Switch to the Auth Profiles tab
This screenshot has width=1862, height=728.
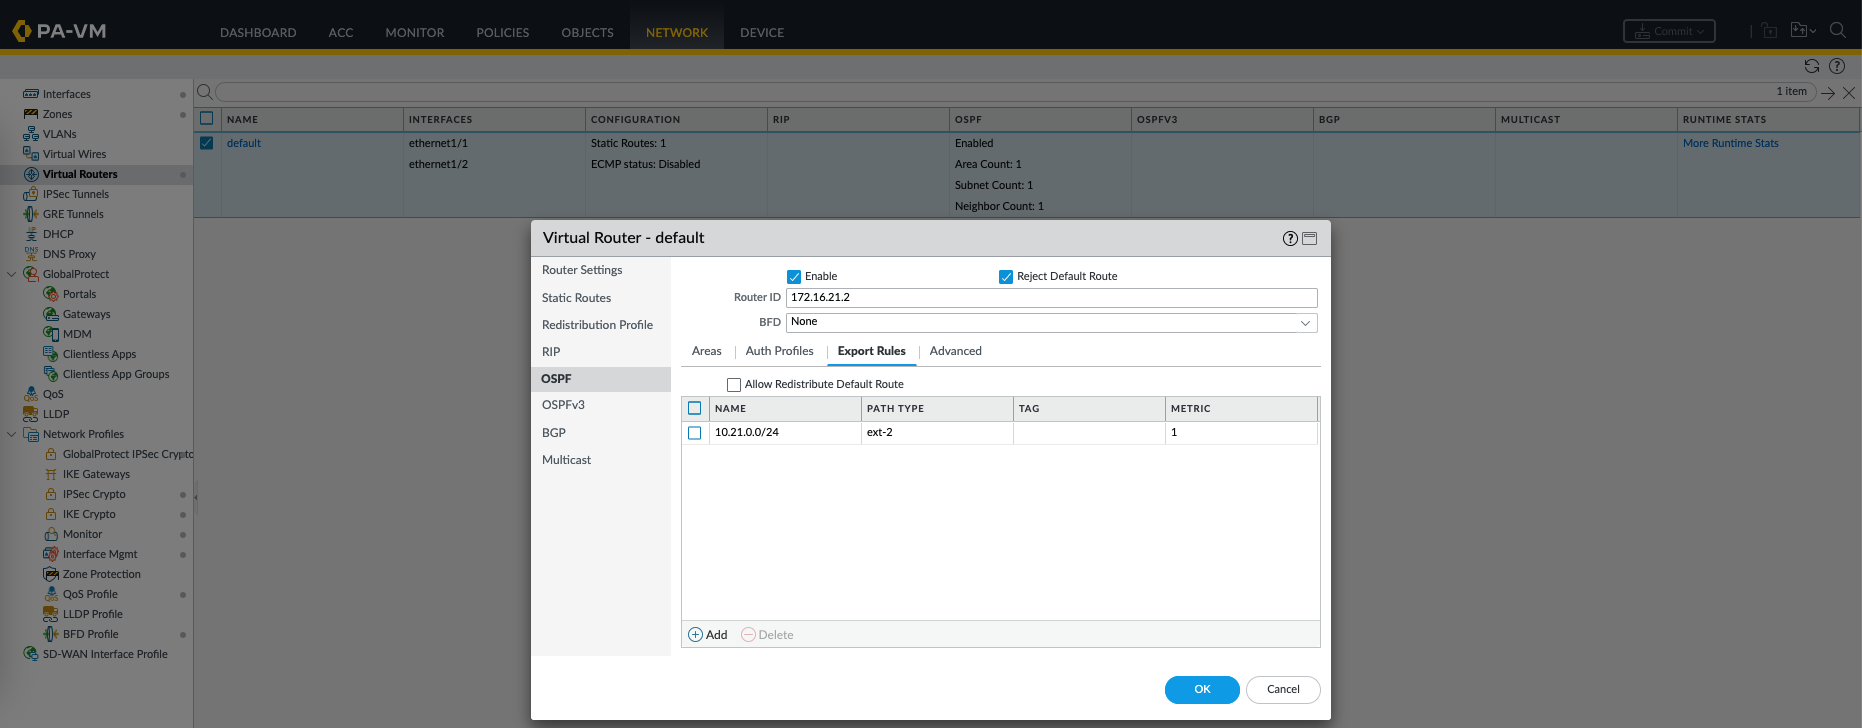(x=779, y=351)
